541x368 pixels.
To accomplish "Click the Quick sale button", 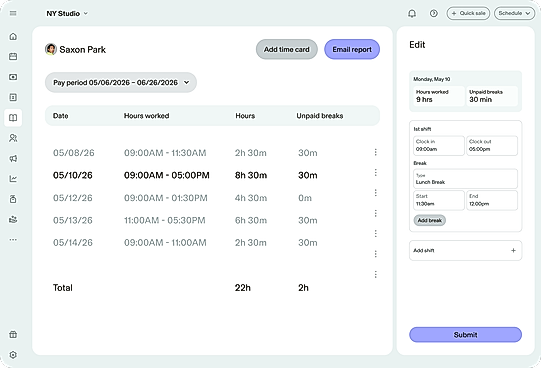I will tap(468, 13).
